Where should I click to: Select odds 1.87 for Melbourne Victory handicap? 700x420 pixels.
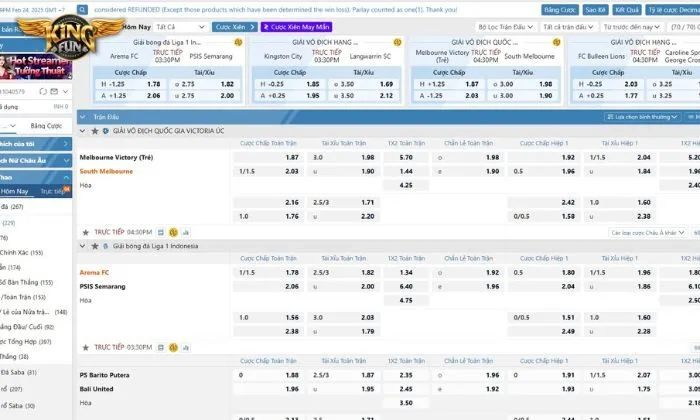pos(291,158)
